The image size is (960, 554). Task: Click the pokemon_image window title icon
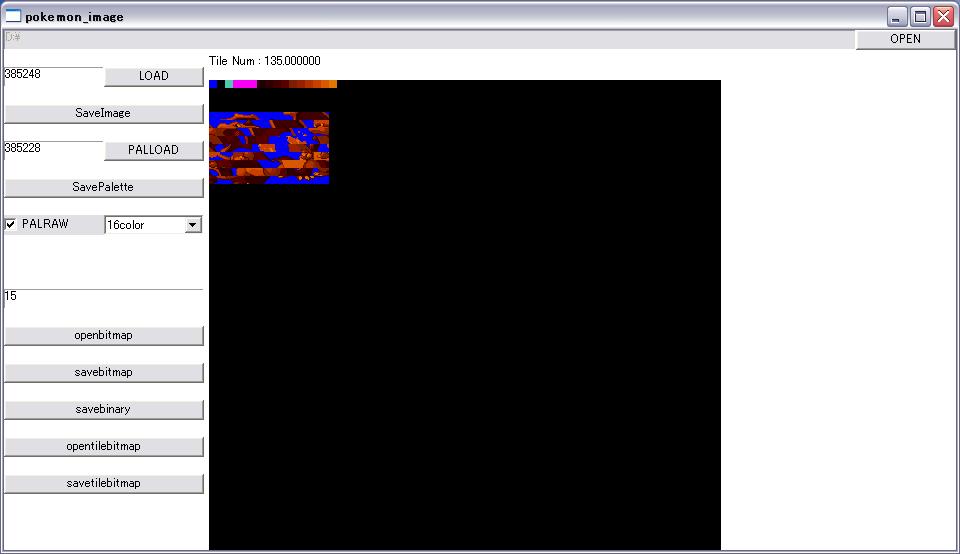[x=13, y=16]
